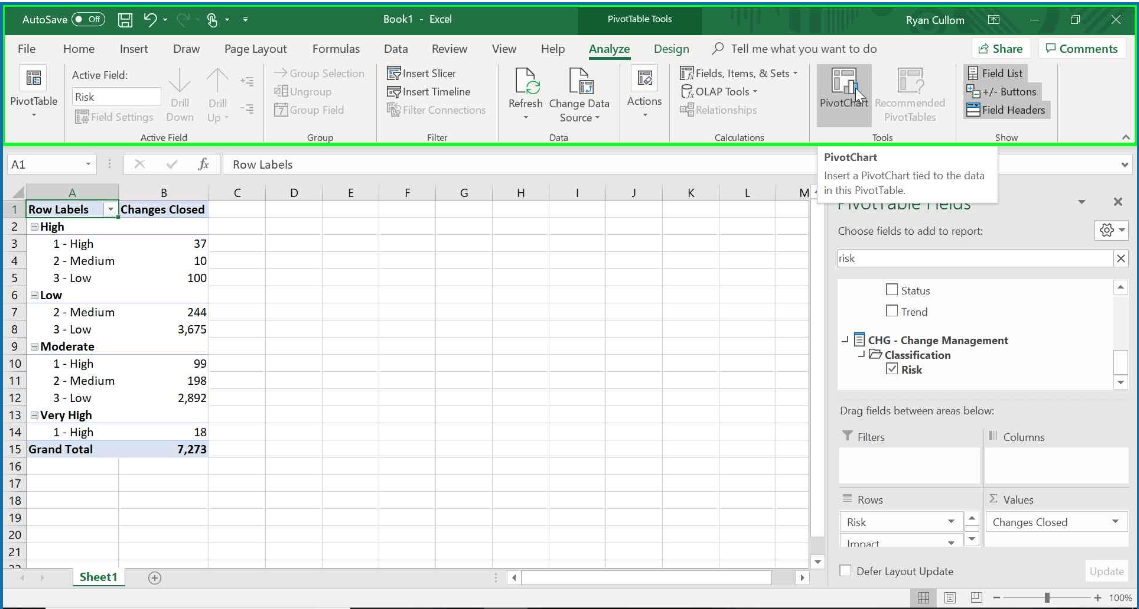Screen dimensions: 1139x609
Task: Open the Formulas ribbon tab
Action: pyautogui.click(x=336, y=48)
